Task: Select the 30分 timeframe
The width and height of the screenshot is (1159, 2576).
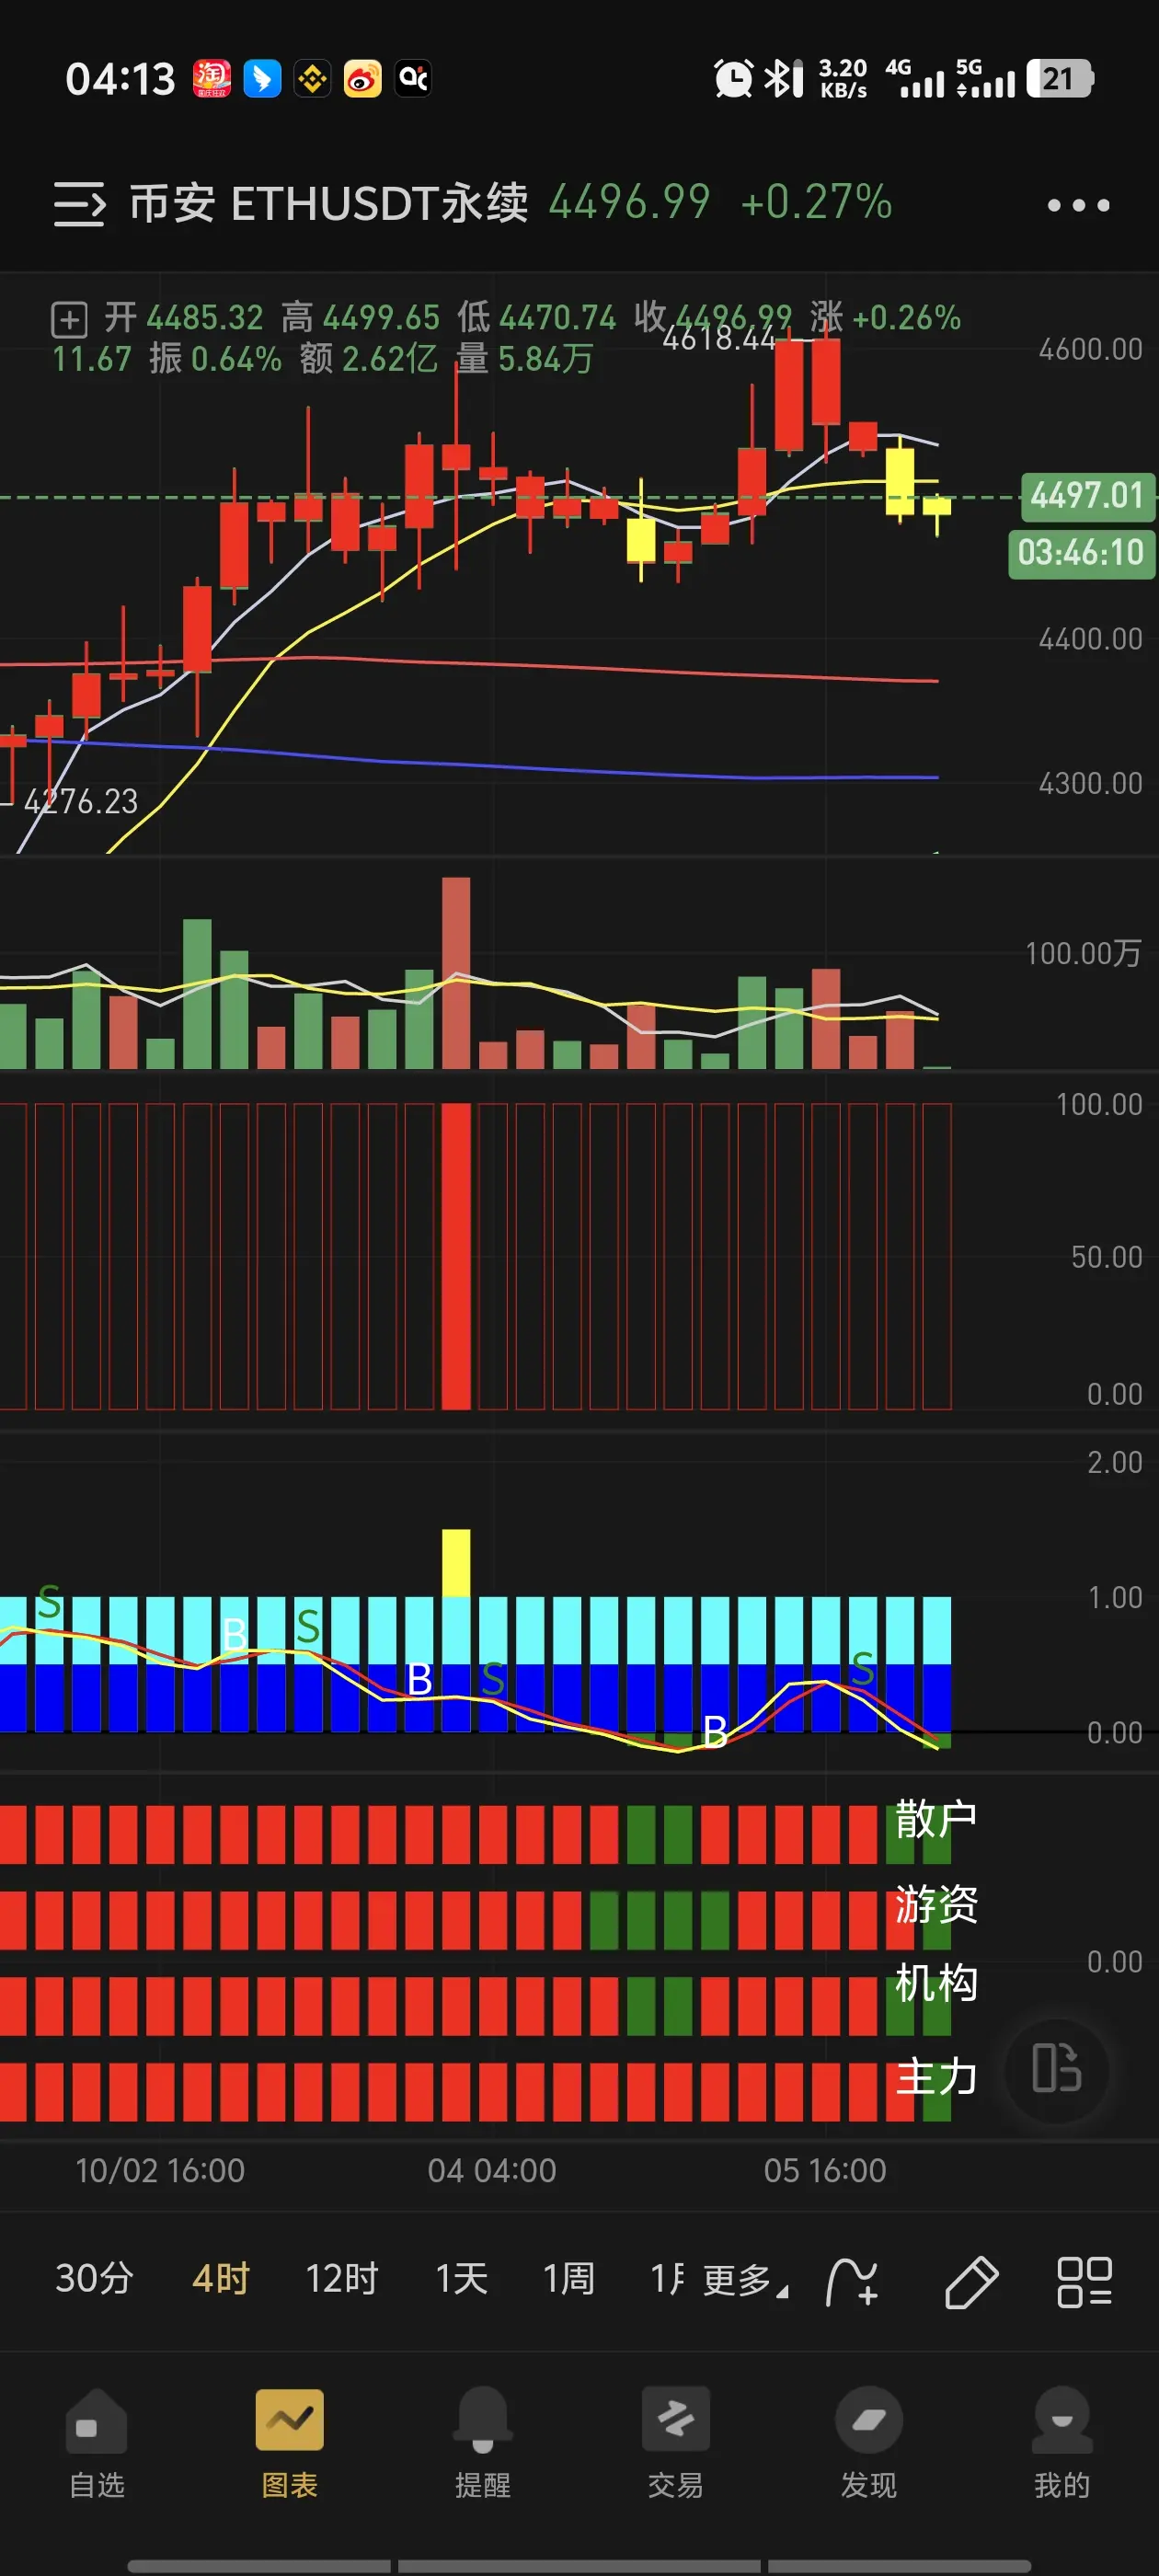Action: click(94, 2279)
